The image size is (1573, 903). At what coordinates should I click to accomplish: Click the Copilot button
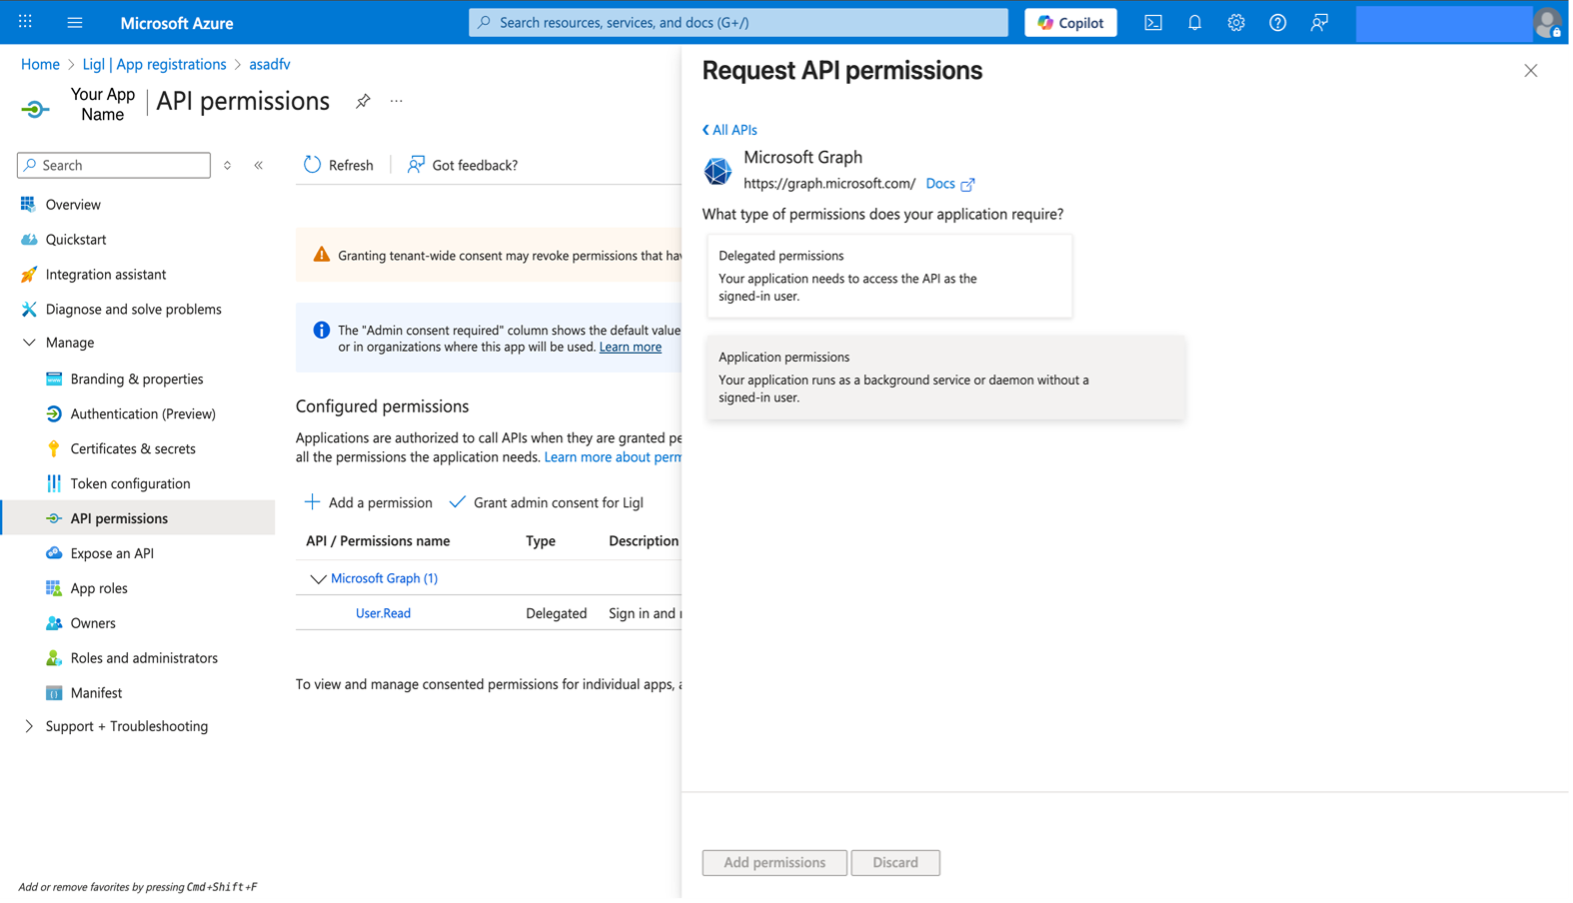pyautogui.click(x=1073, y=22)
